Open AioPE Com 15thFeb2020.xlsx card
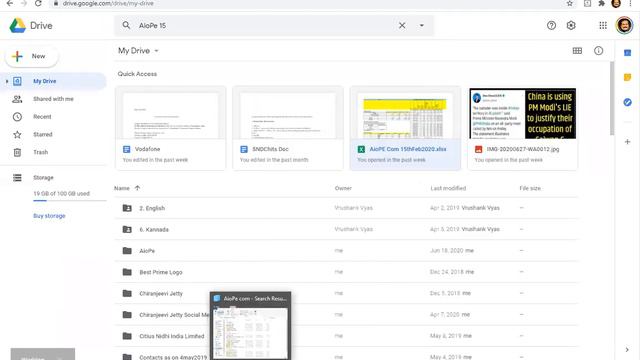Viewport: 640px width, 360px height. point(405,128)
